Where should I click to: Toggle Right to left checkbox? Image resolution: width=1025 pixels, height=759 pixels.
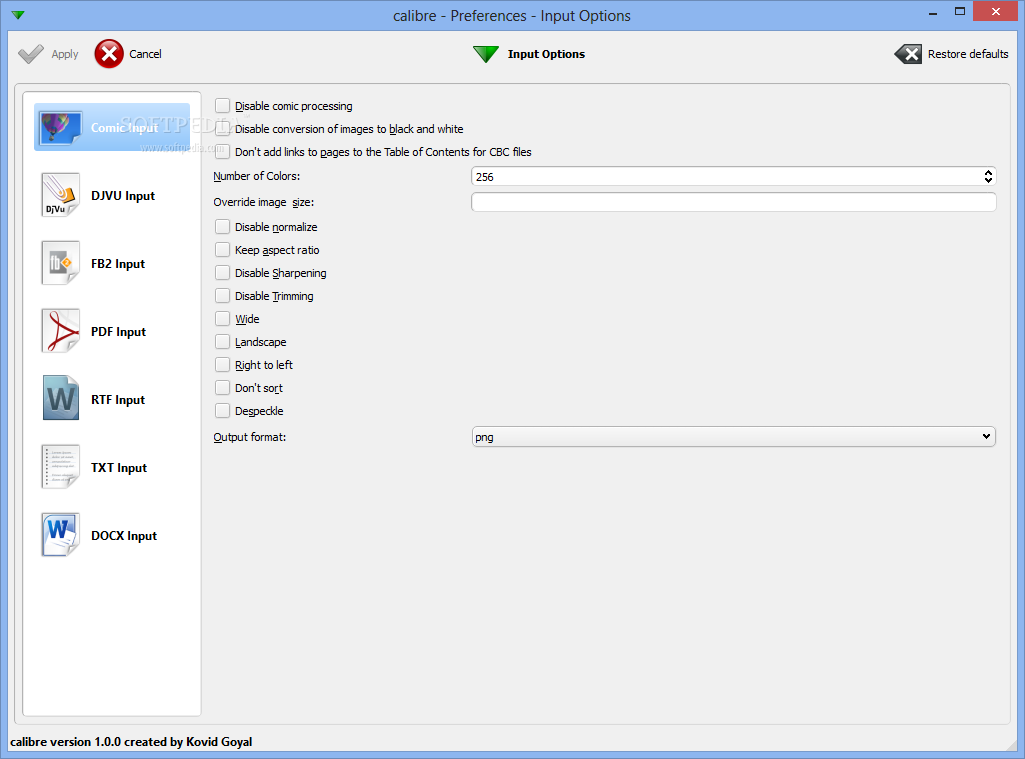[x=223, y=365]
